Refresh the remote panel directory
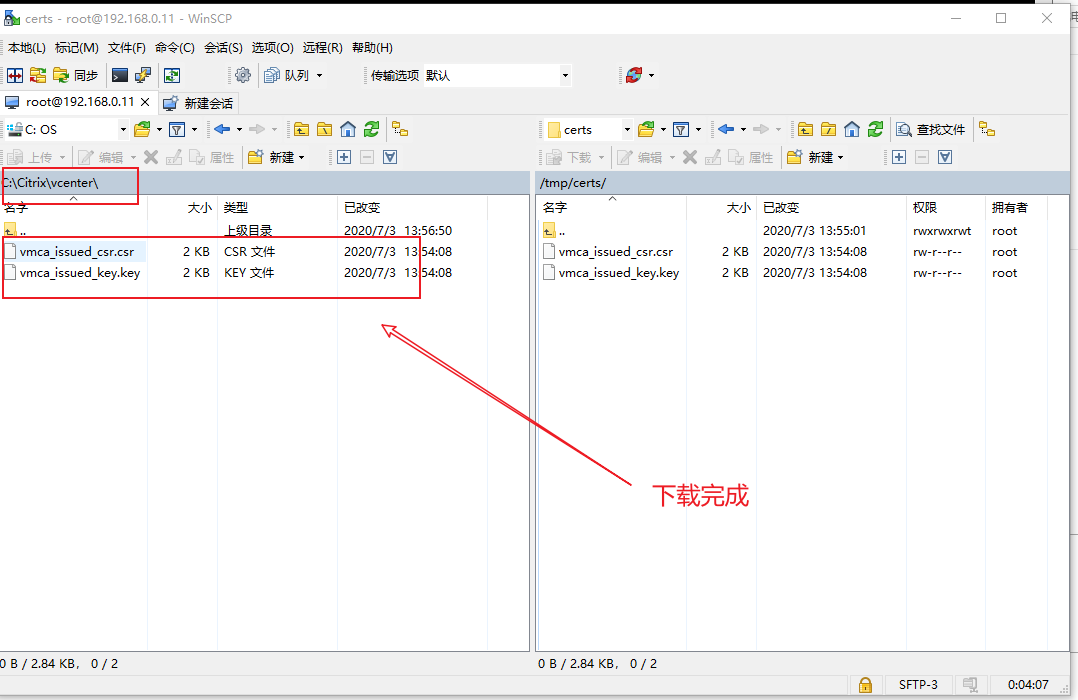This screenshot has height=700, width=1078. tap(876, 129)
